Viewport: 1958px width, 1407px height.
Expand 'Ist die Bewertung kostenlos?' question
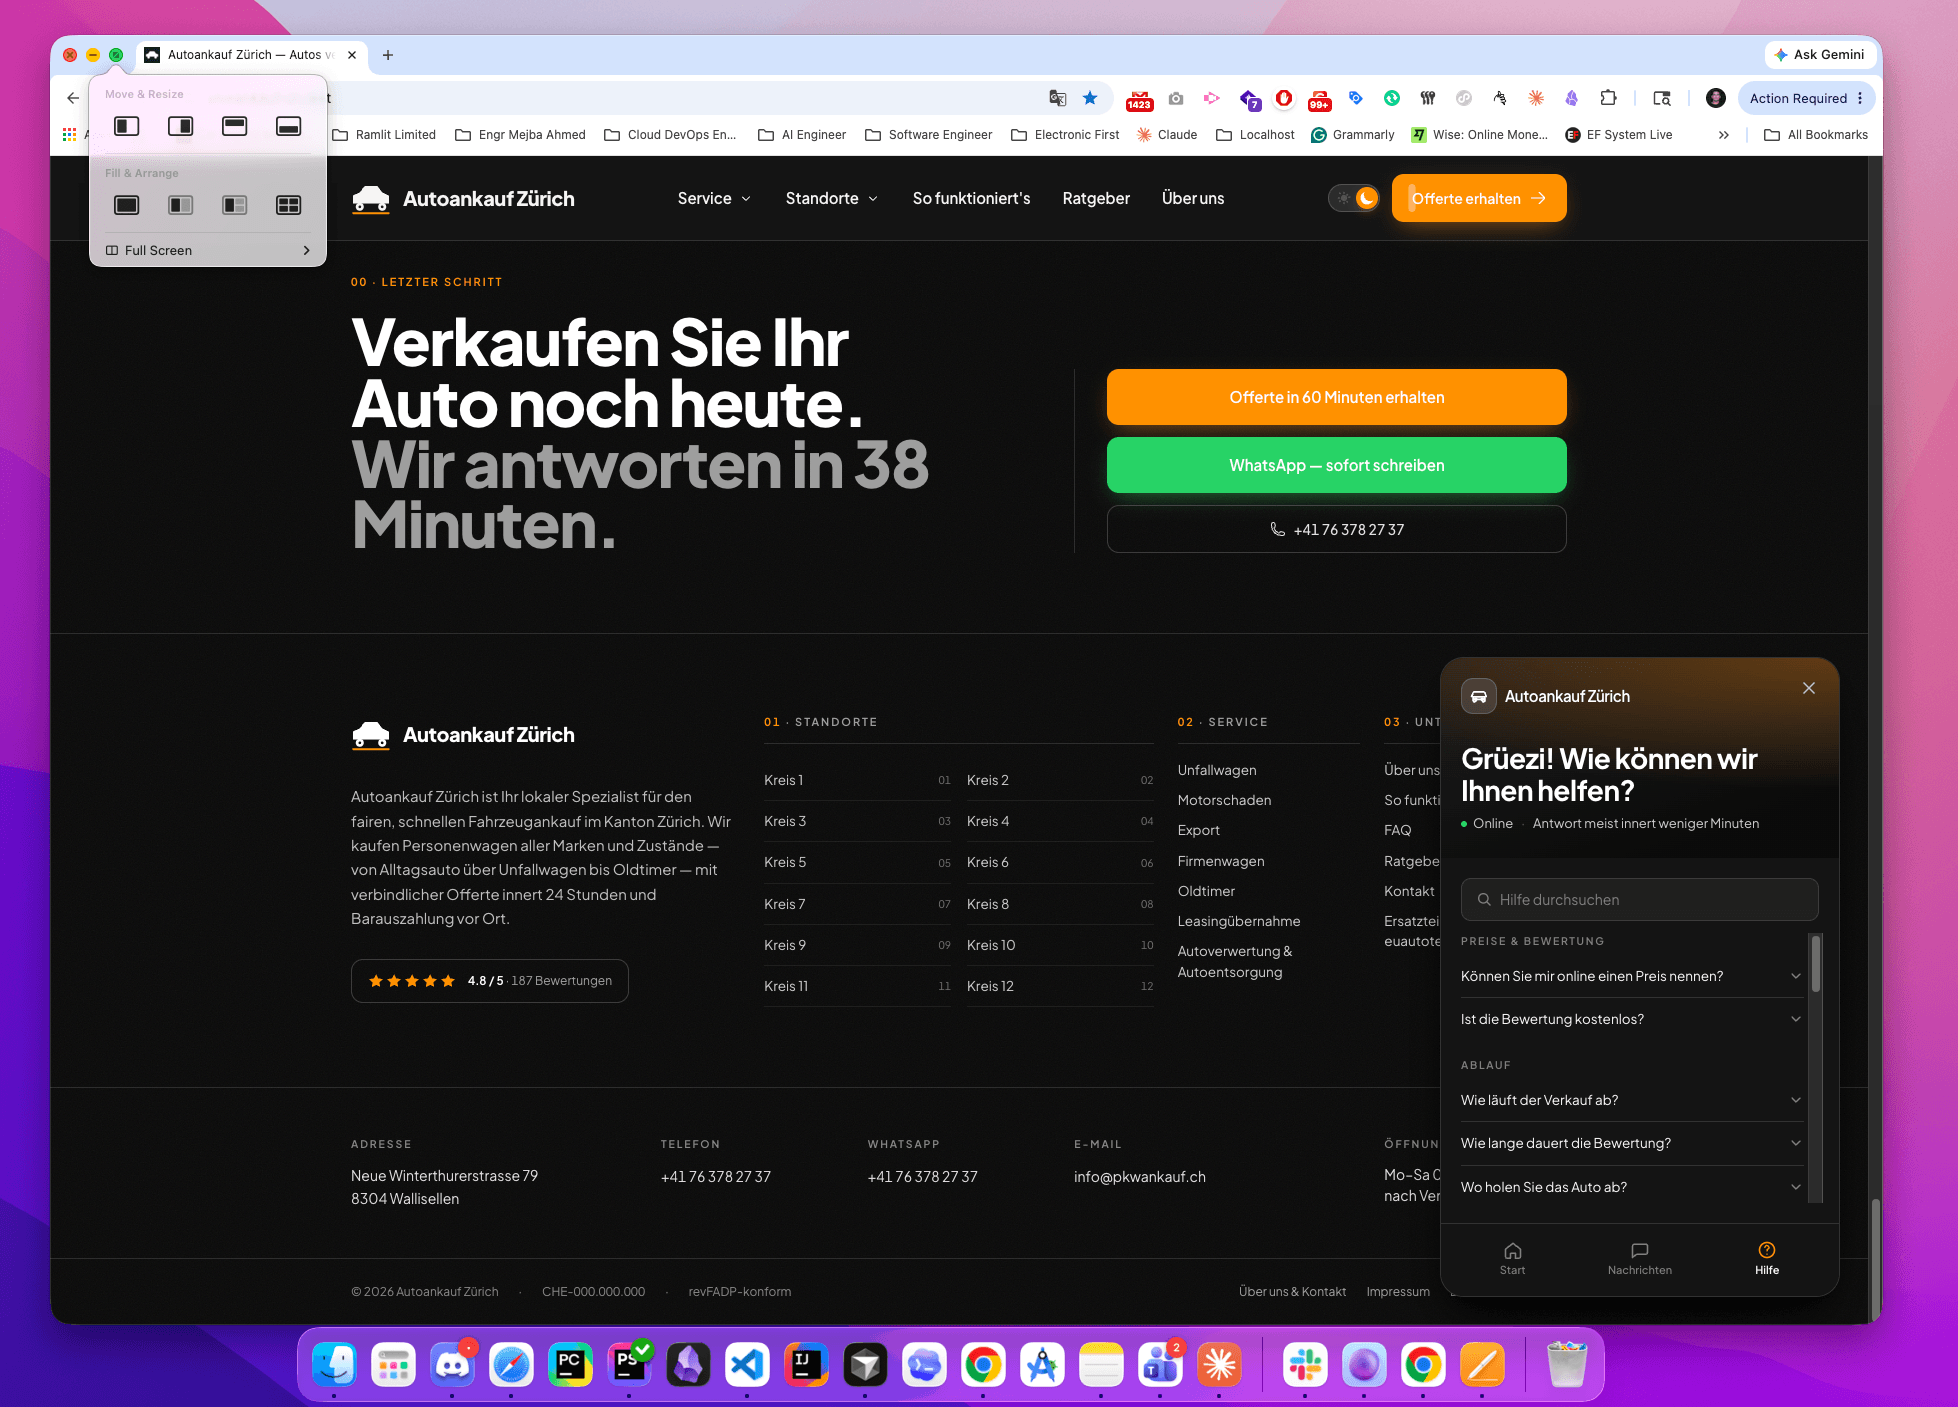pyautogui.click(x=1631, y=1019)
